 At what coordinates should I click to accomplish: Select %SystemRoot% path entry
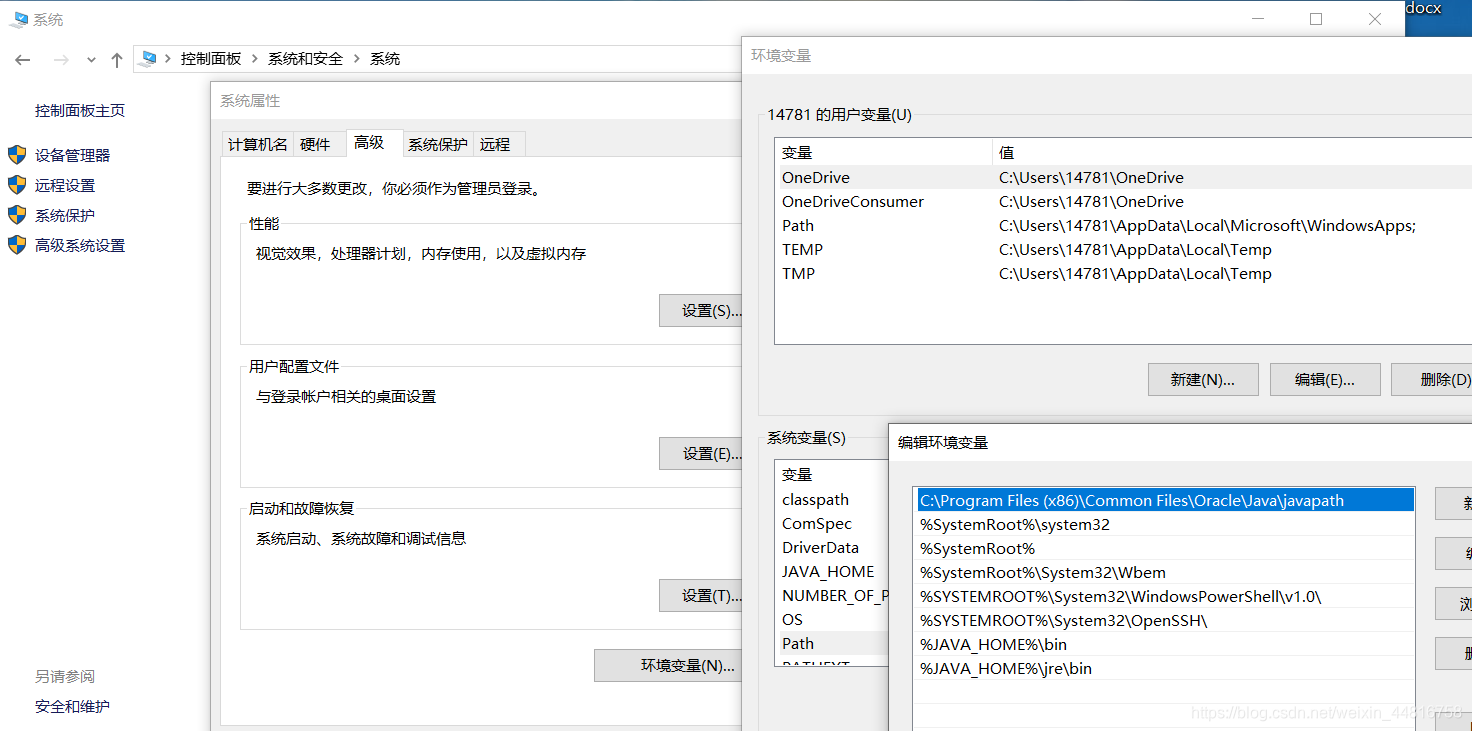tap(1165, 549)
